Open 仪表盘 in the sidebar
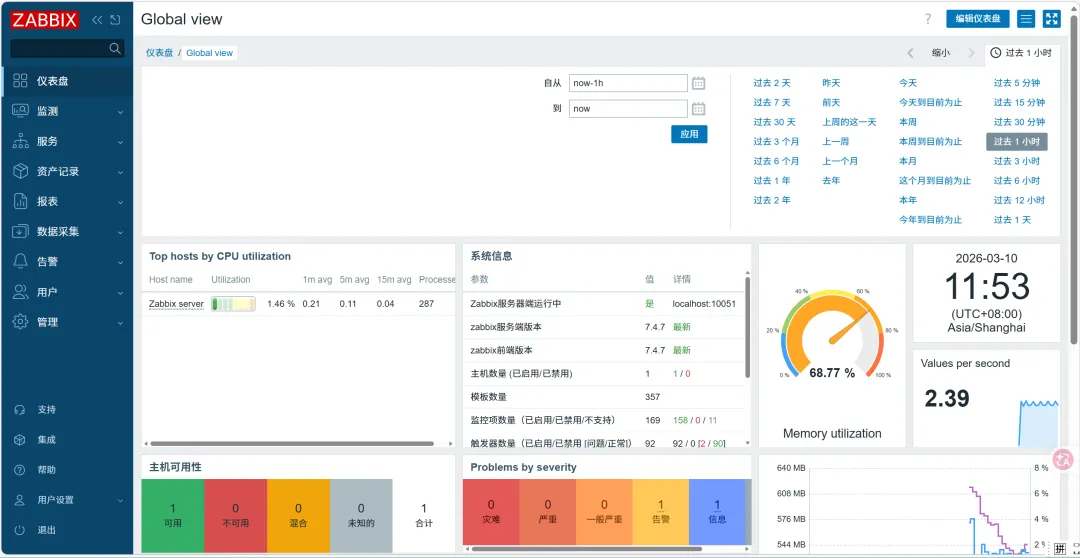 coord(67,81)
